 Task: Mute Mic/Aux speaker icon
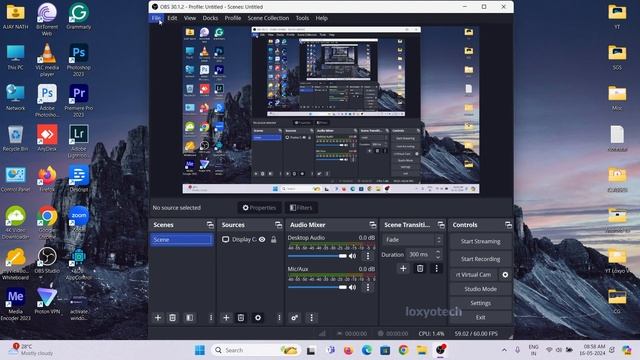(x=352, y=287)
